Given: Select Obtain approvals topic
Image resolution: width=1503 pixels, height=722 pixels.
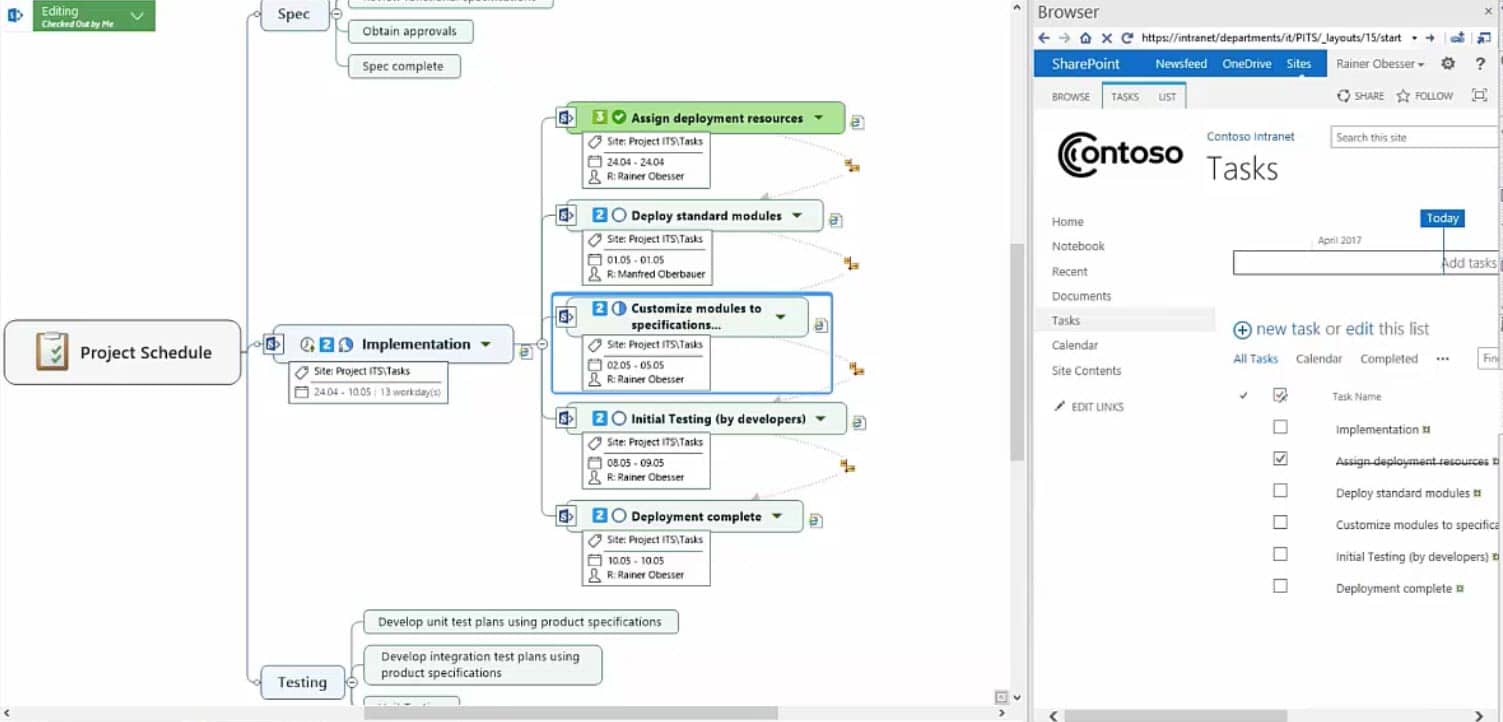Looking at the screenshot, I should pyautogui.click(x=410, y=31).
